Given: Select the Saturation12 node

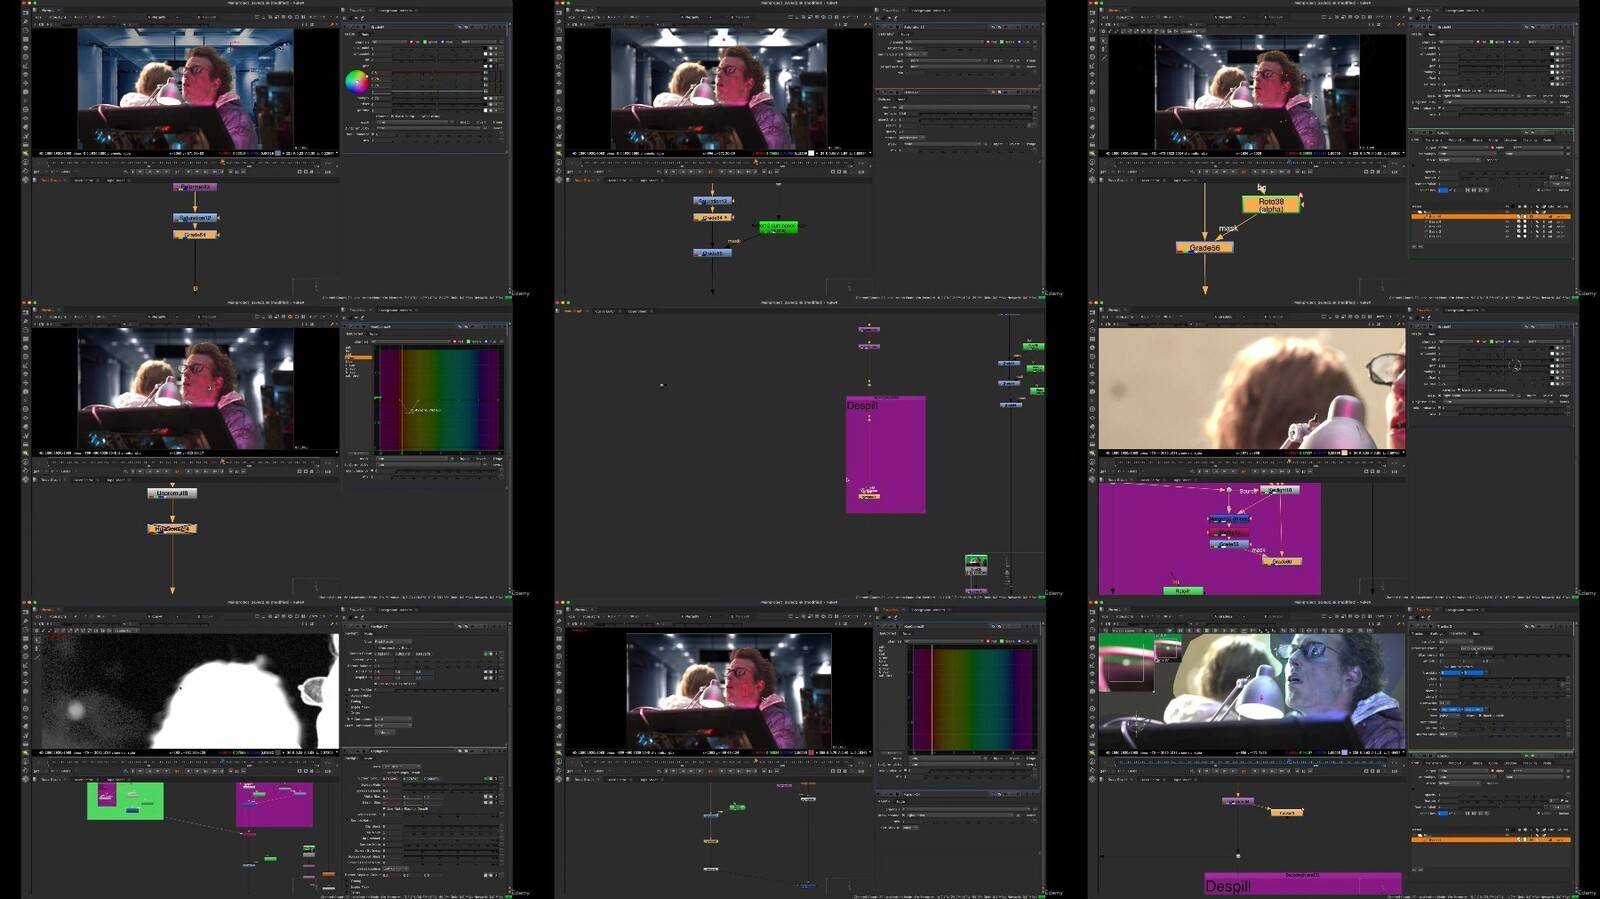Looking at the screenshot, I should point(195,217).
